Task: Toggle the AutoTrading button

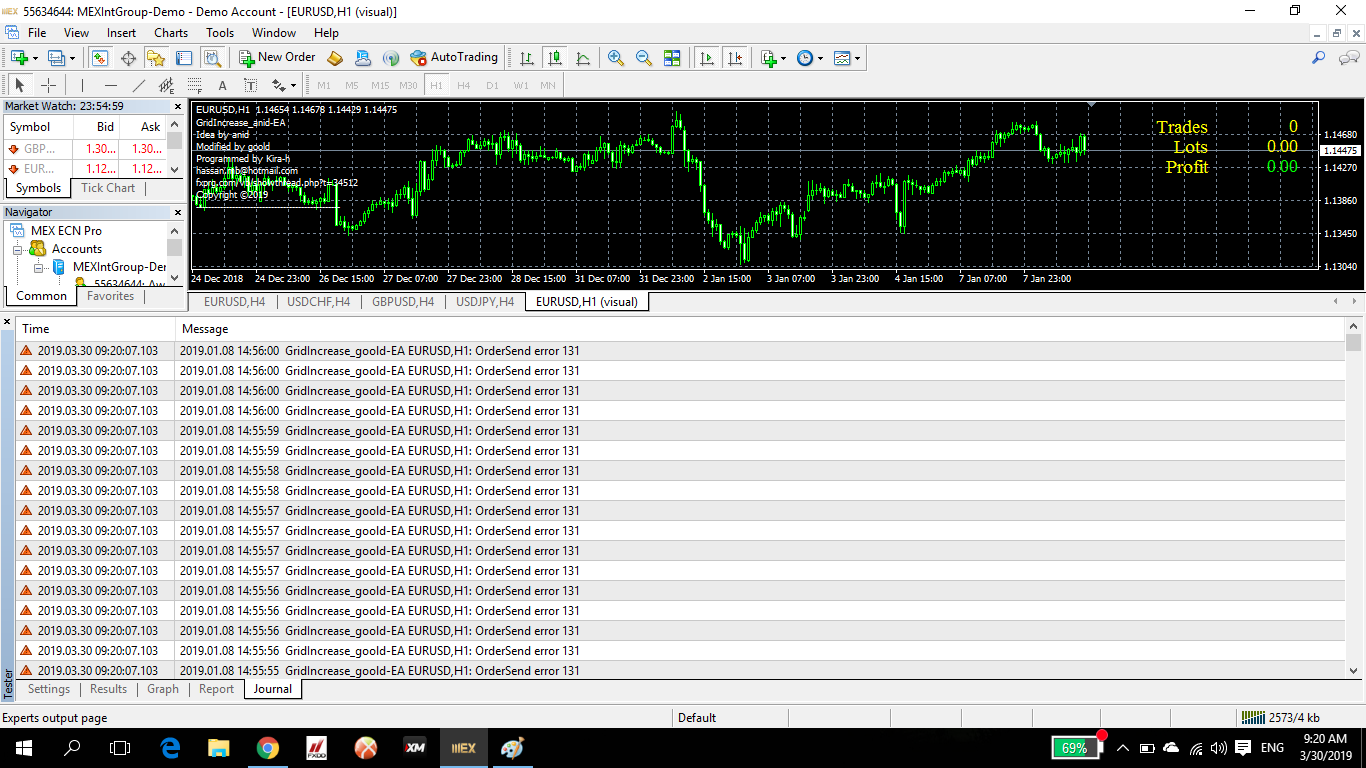Action: tap(454, 58)
